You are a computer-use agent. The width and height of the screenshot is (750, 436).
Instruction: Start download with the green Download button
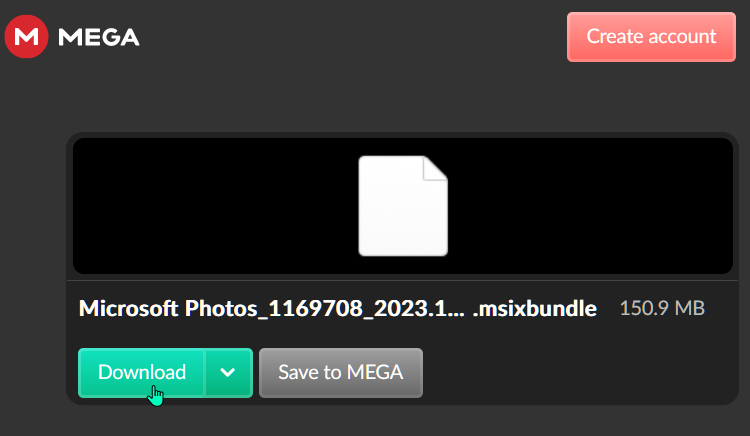(x=142, y=373)
